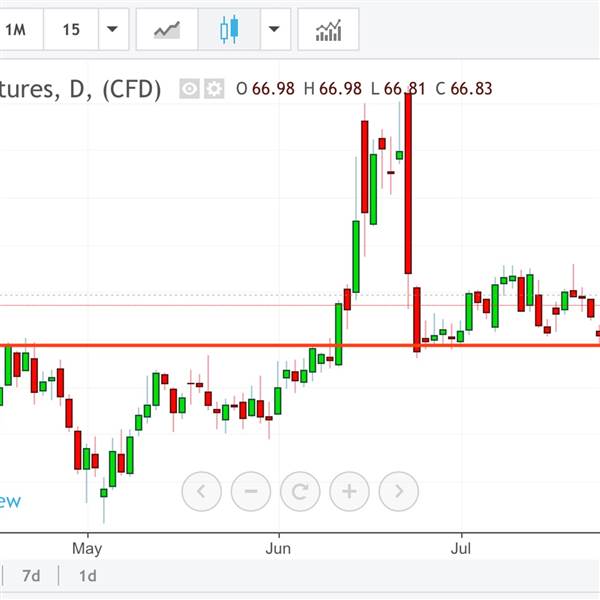
Task: Choose the 1d date range
Action: pos(88,576)
